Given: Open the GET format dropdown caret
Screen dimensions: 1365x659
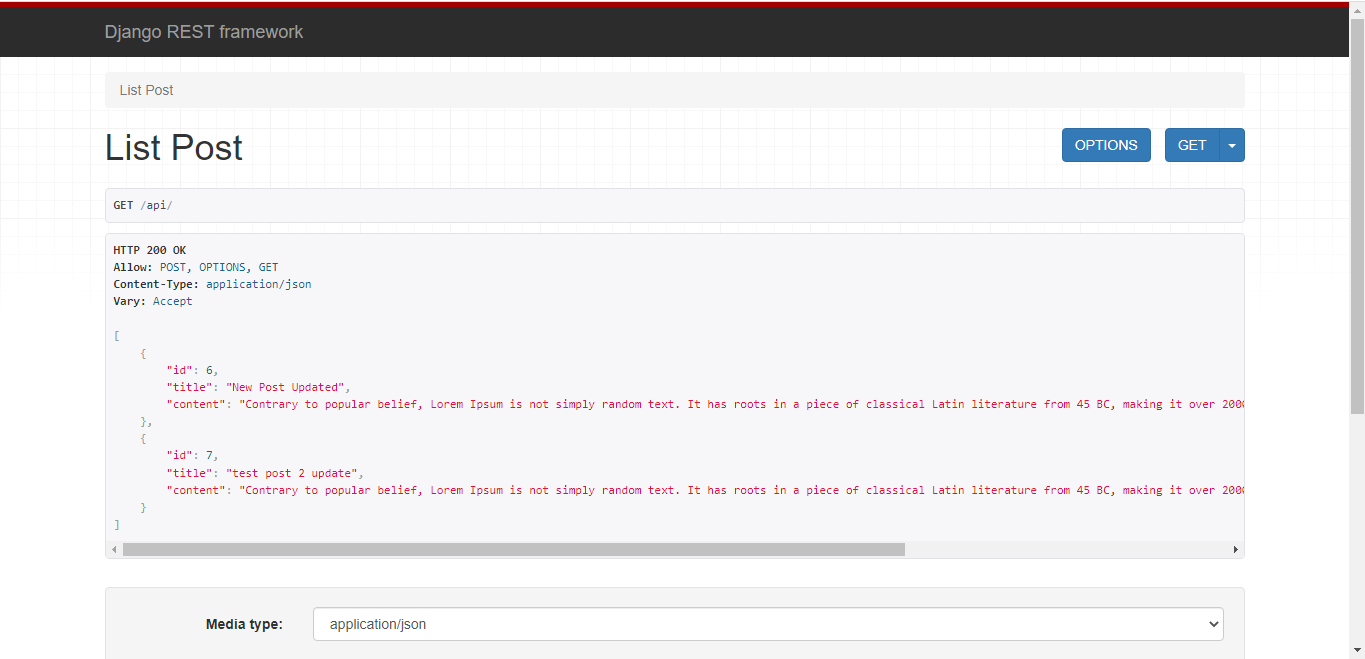Looking at the screenshot, I should click(x=1232, y=145).
